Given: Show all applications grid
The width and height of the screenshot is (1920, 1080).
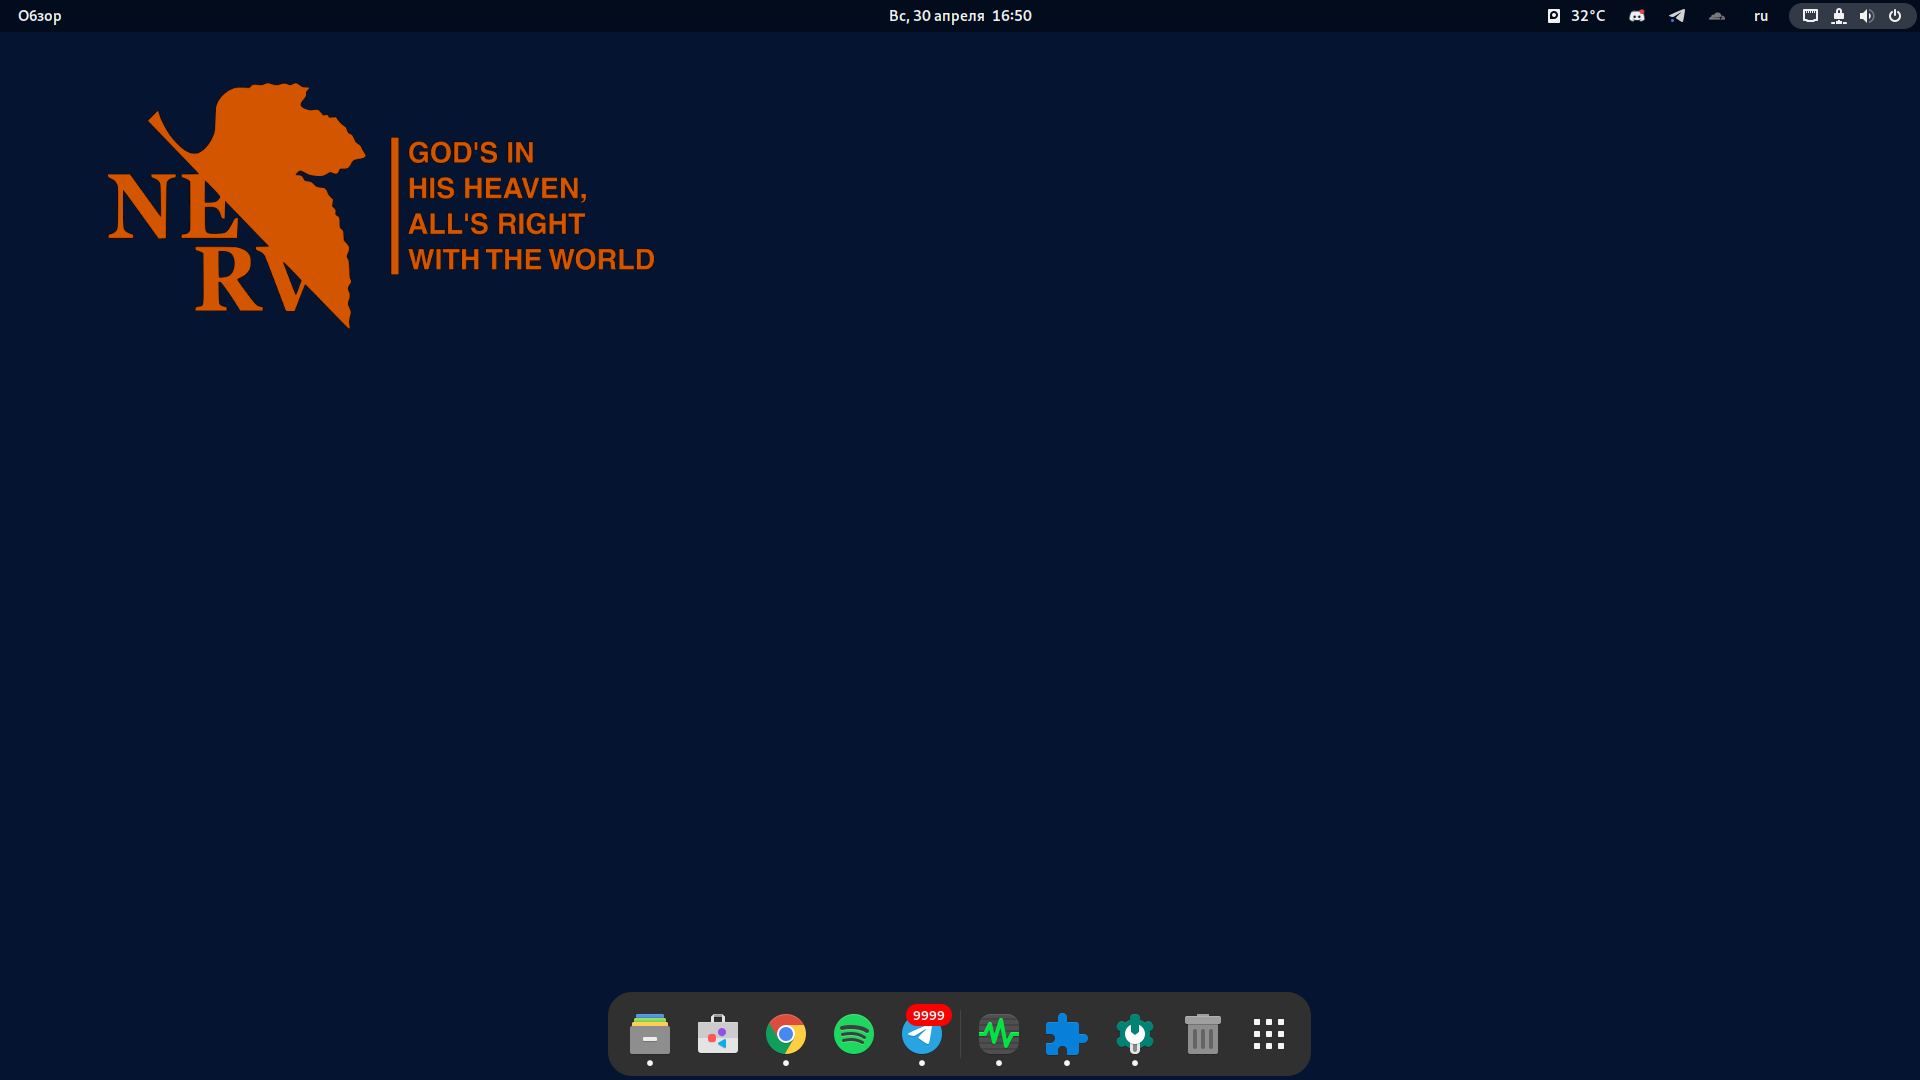Looking at the screenshot, I should point(1269,1034).
